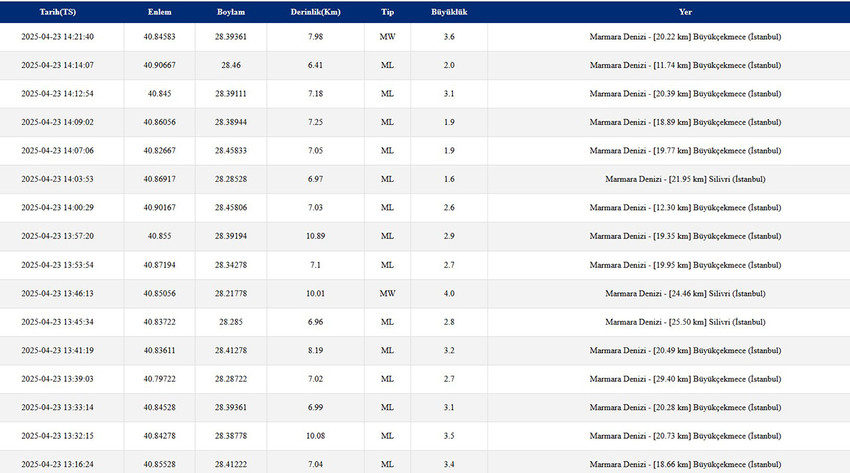Click the ML type in the 14:03:53 row

[387, 179]
